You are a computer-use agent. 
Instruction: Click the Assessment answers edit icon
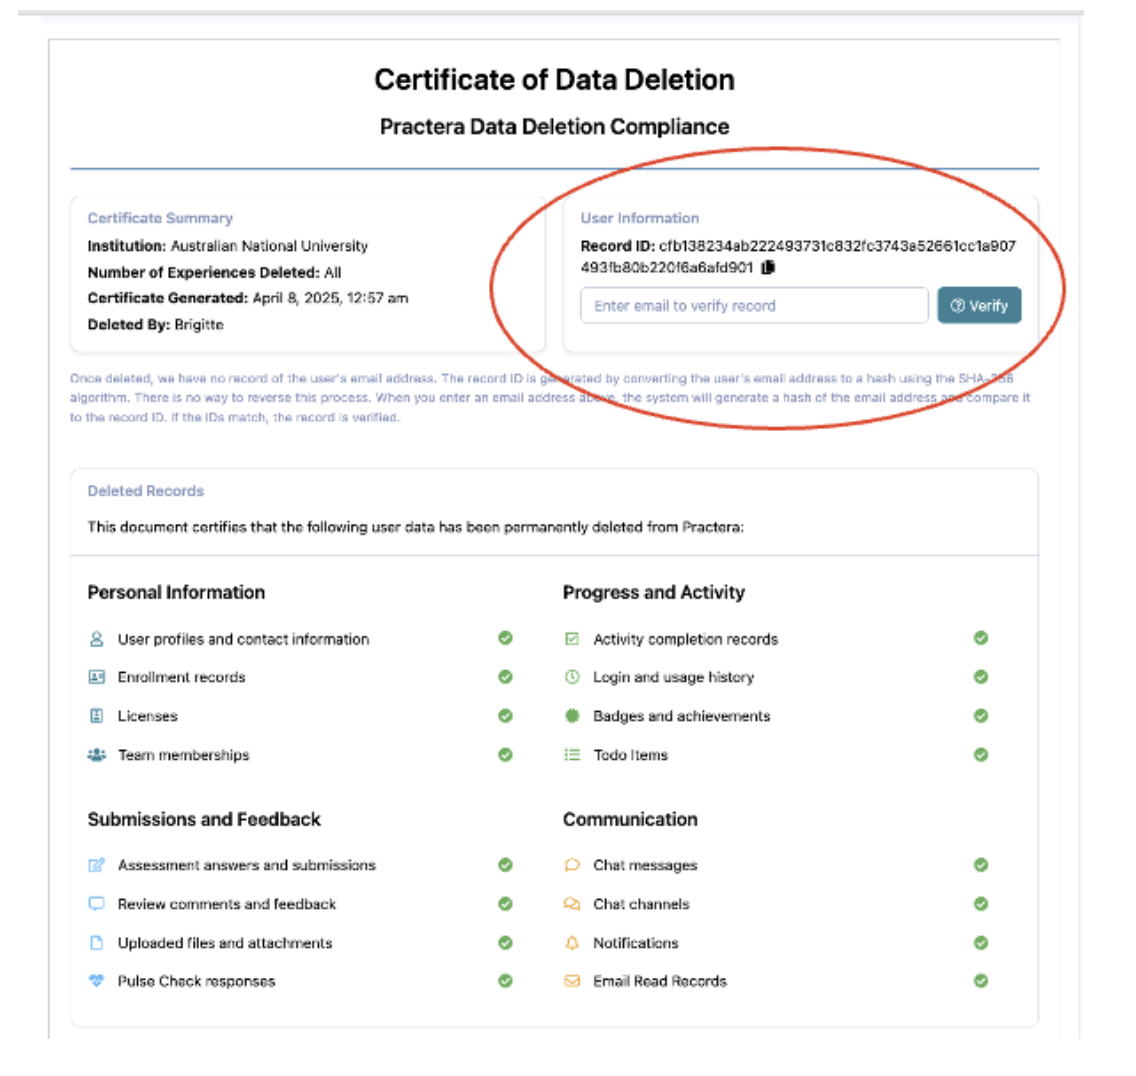97,865
